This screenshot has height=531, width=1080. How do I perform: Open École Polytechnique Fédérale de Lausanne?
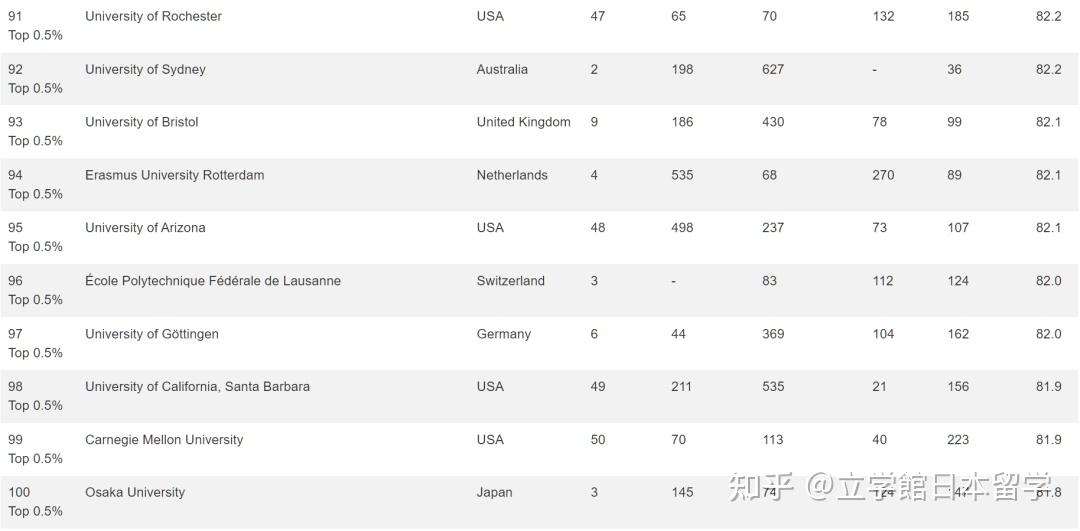[x=212, y=281]
